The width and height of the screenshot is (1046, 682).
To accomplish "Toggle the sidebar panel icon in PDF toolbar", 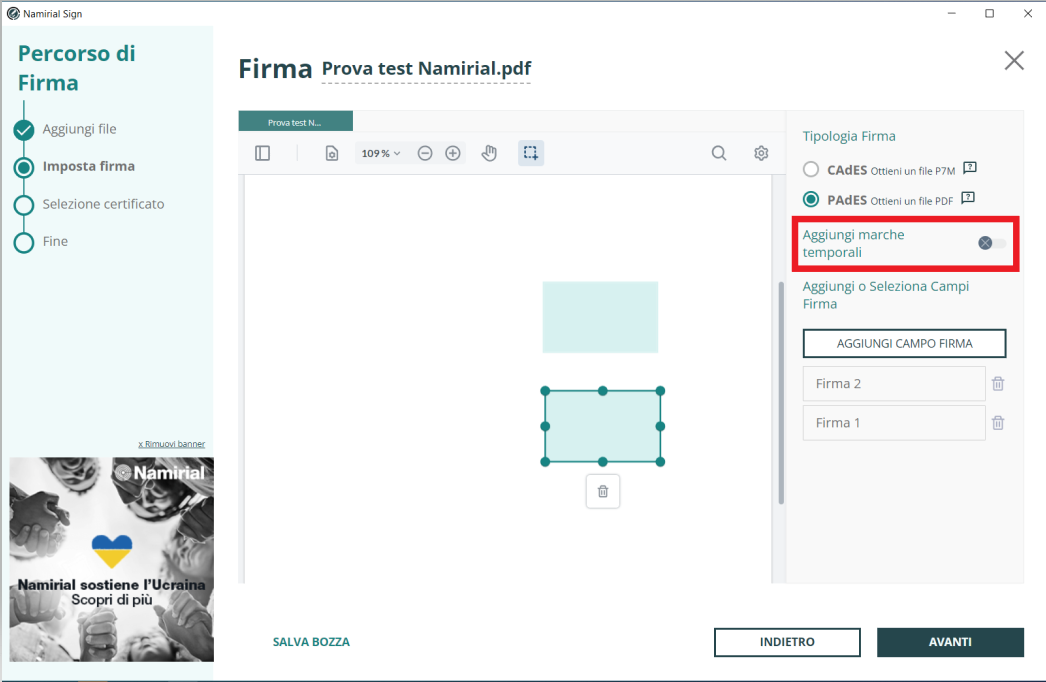I will (x=262, y=153).
